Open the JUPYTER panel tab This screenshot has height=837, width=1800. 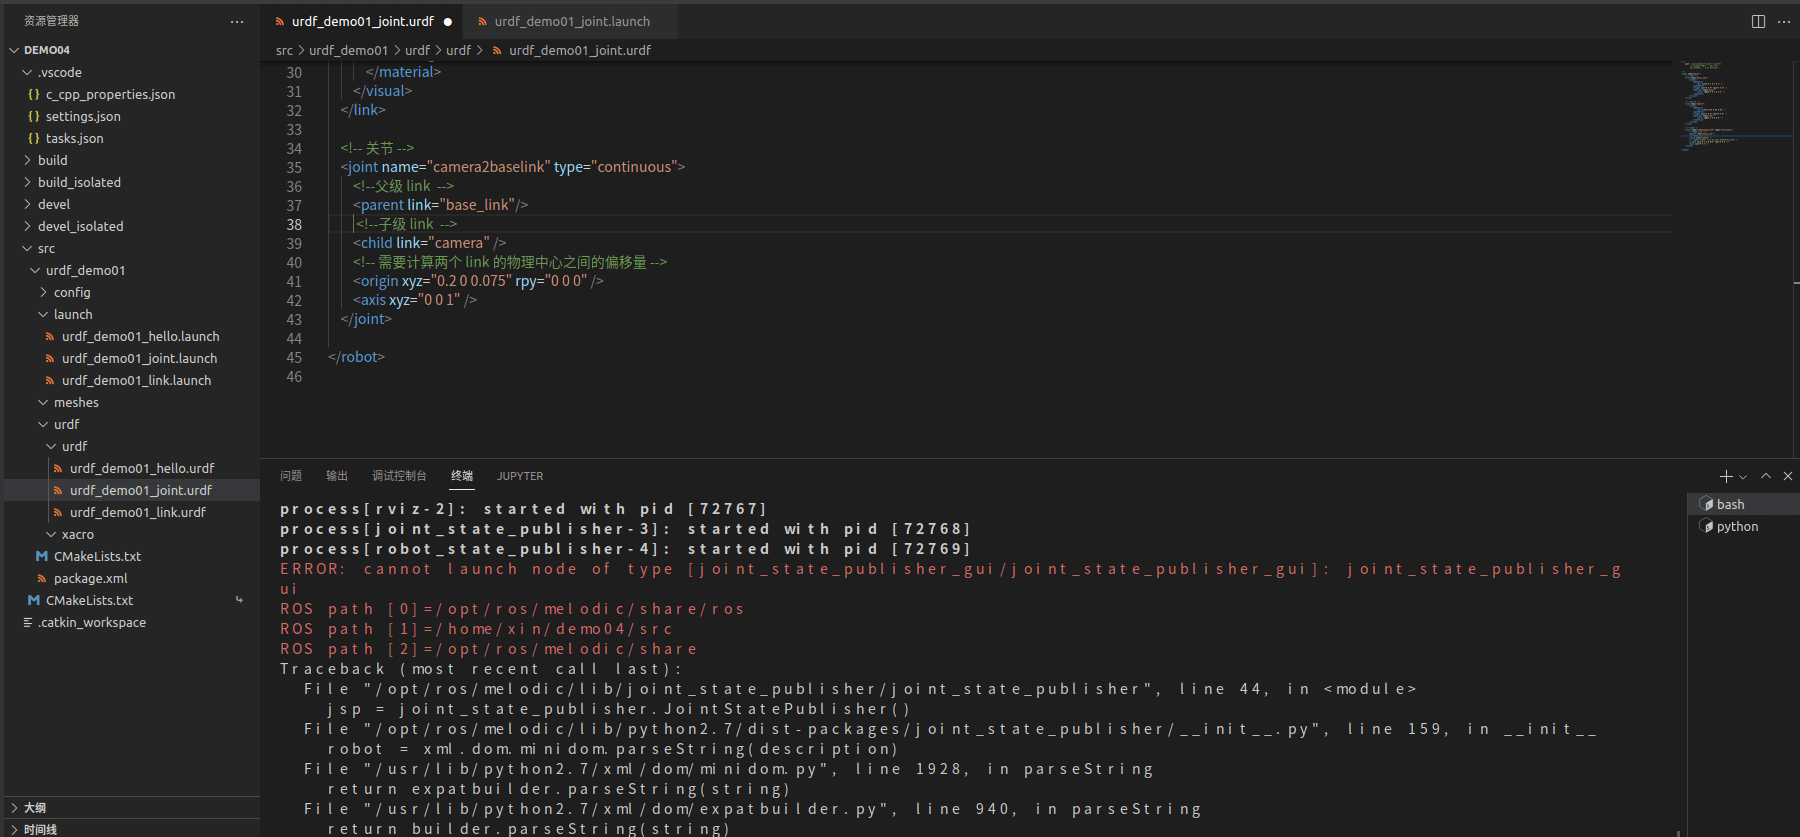pos(520,476)
